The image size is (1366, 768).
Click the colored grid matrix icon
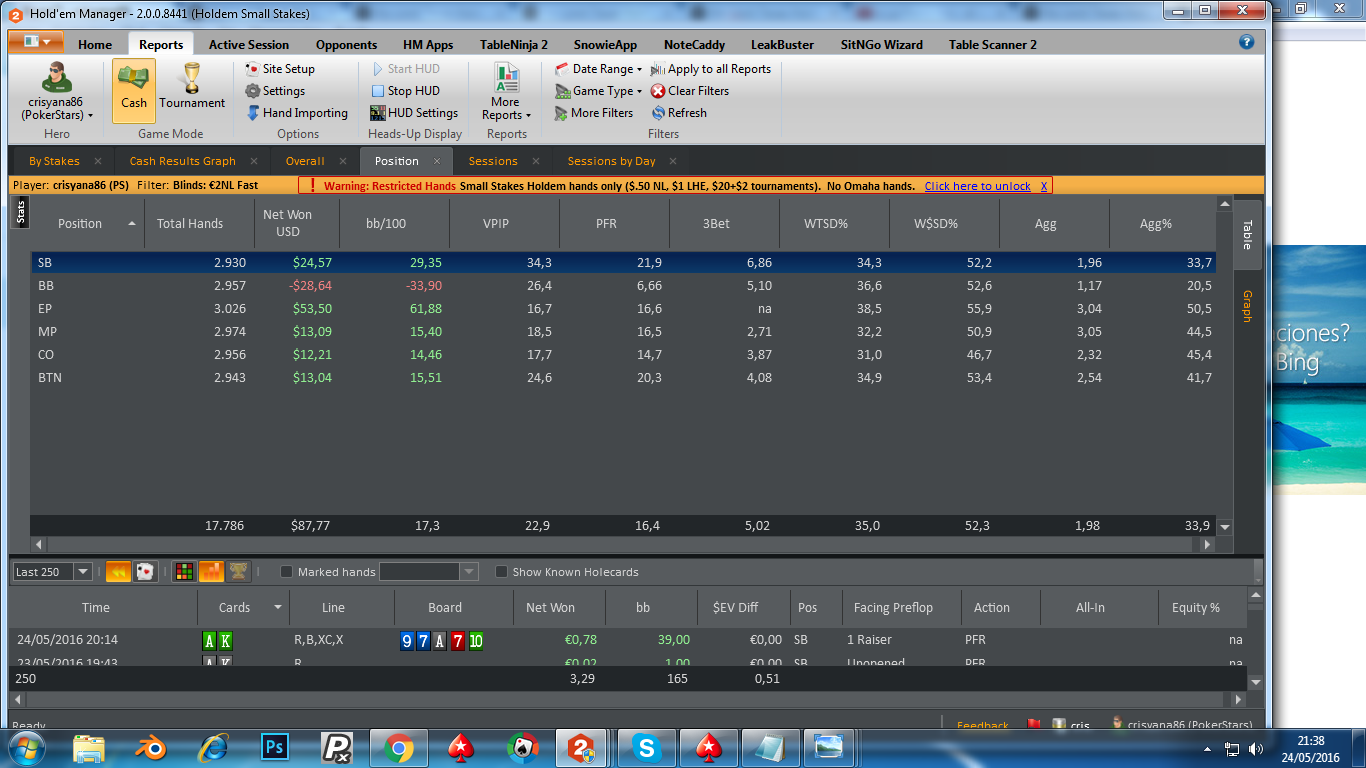[x=184, y=571]
